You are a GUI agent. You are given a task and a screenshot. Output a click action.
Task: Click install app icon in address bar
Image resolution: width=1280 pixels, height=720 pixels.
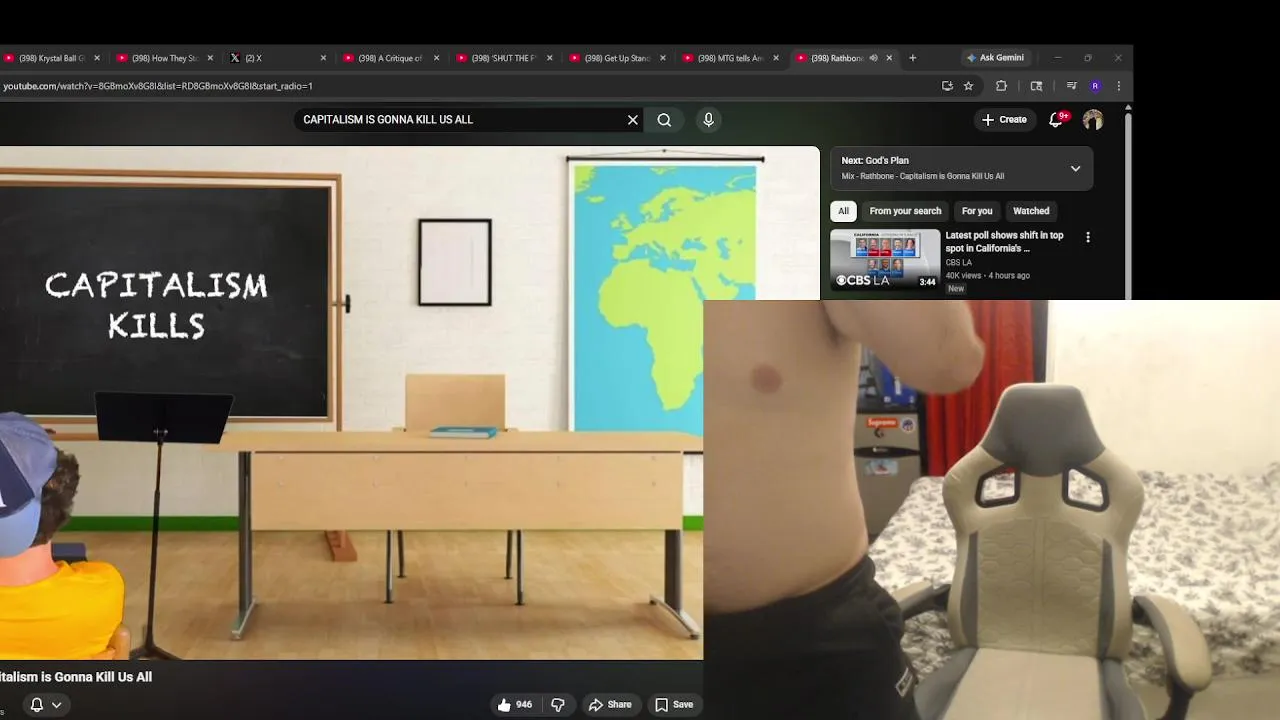947,86
